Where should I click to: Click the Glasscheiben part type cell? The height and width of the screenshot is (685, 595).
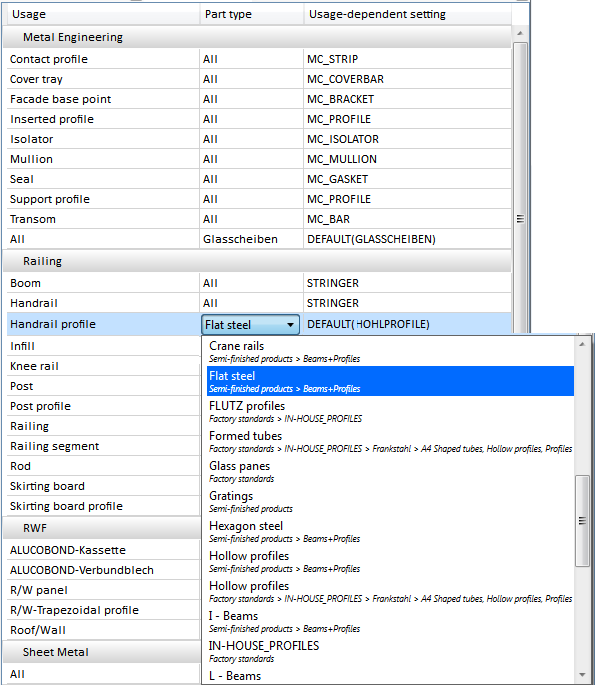(x=252, y=239)
